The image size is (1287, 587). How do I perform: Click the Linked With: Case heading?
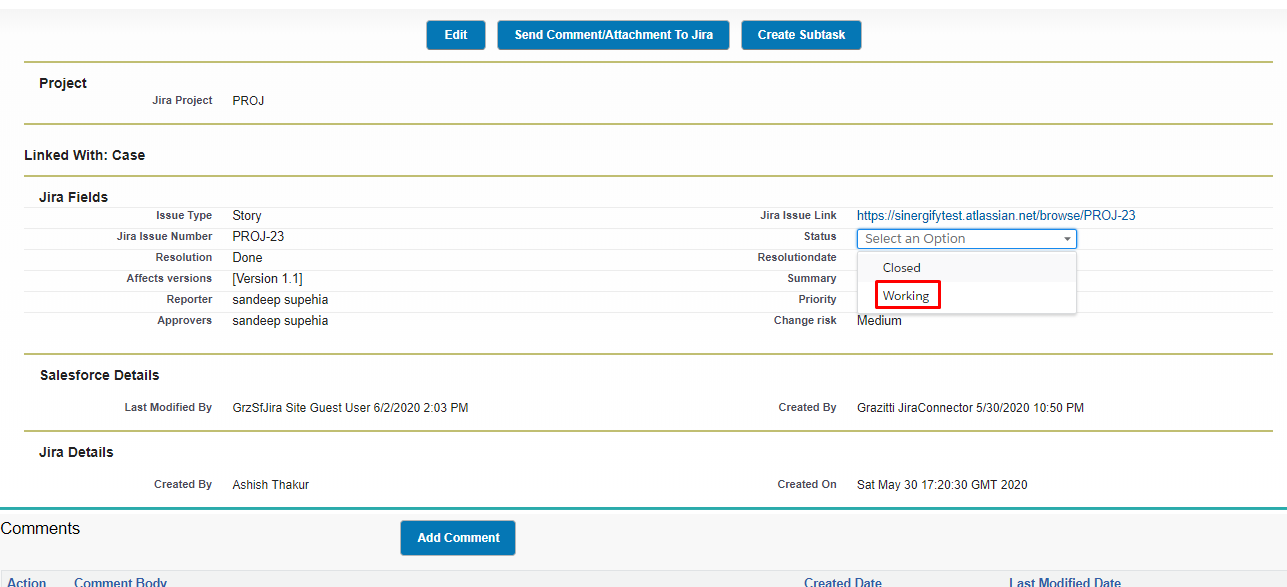click(x=85, y=155)
